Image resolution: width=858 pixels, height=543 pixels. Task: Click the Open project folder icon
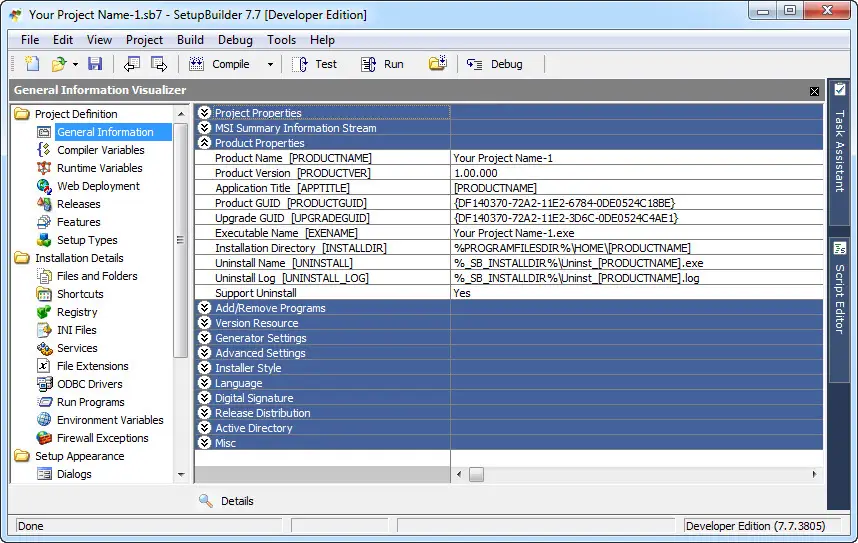point(59,64)
